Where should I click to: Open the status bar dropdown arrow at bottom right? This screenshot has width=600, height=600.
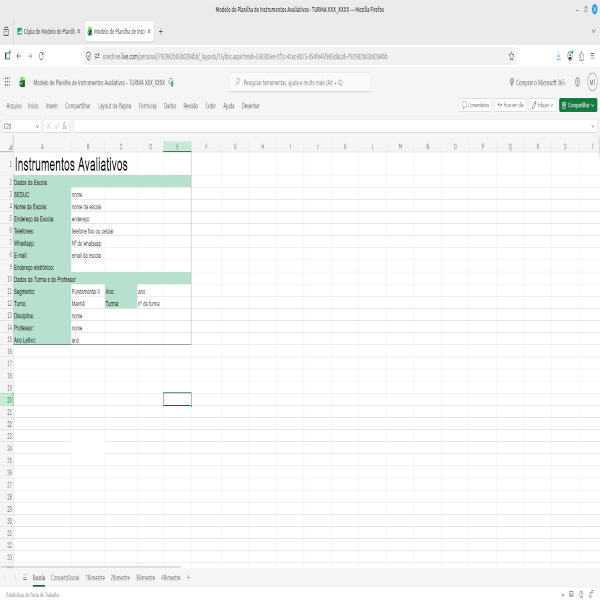(x=562, y=595)
